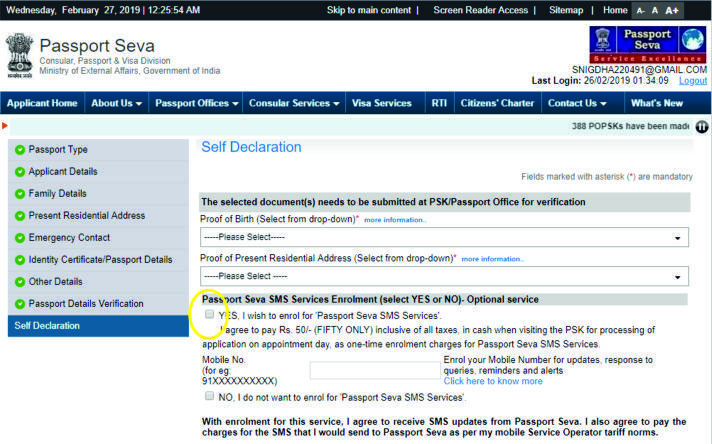Click the Self Declaration page heading
The width and height of the screenshot is (712, 444).
tap(251, 147)
